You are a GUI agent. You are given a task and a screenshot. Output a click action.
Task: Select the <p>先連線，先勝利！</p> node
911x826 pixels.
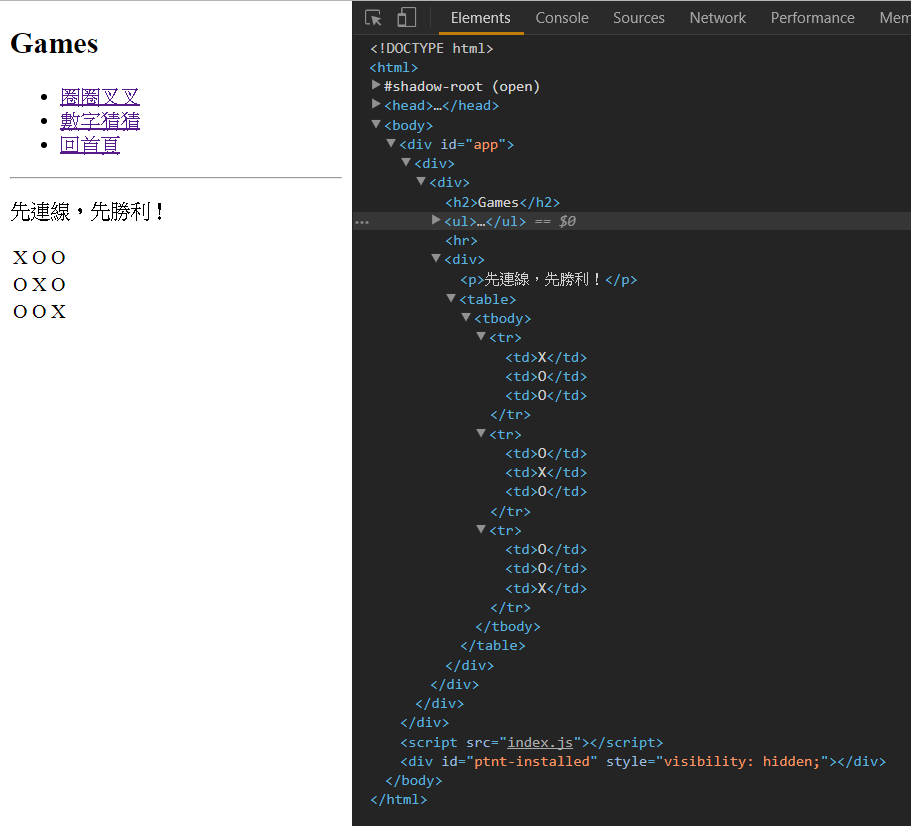pos(548,279)
